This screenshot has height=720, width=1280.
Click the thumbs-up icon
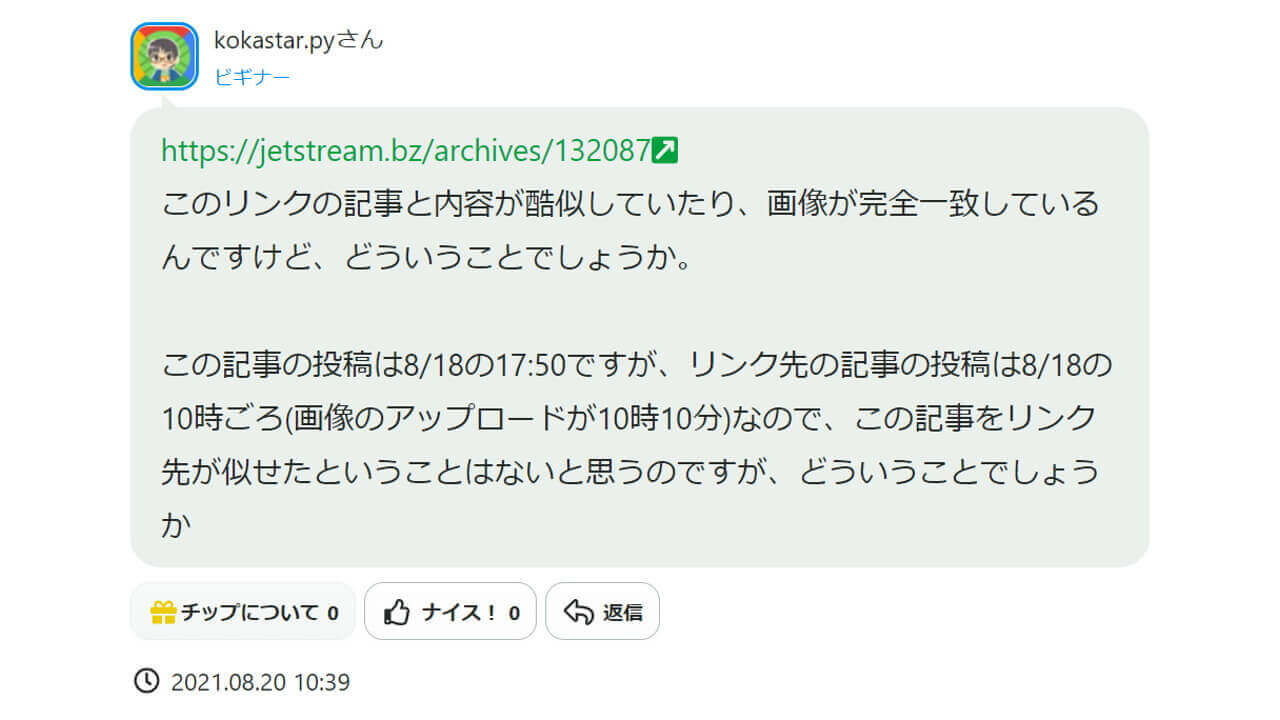click(x=398, y=612)
